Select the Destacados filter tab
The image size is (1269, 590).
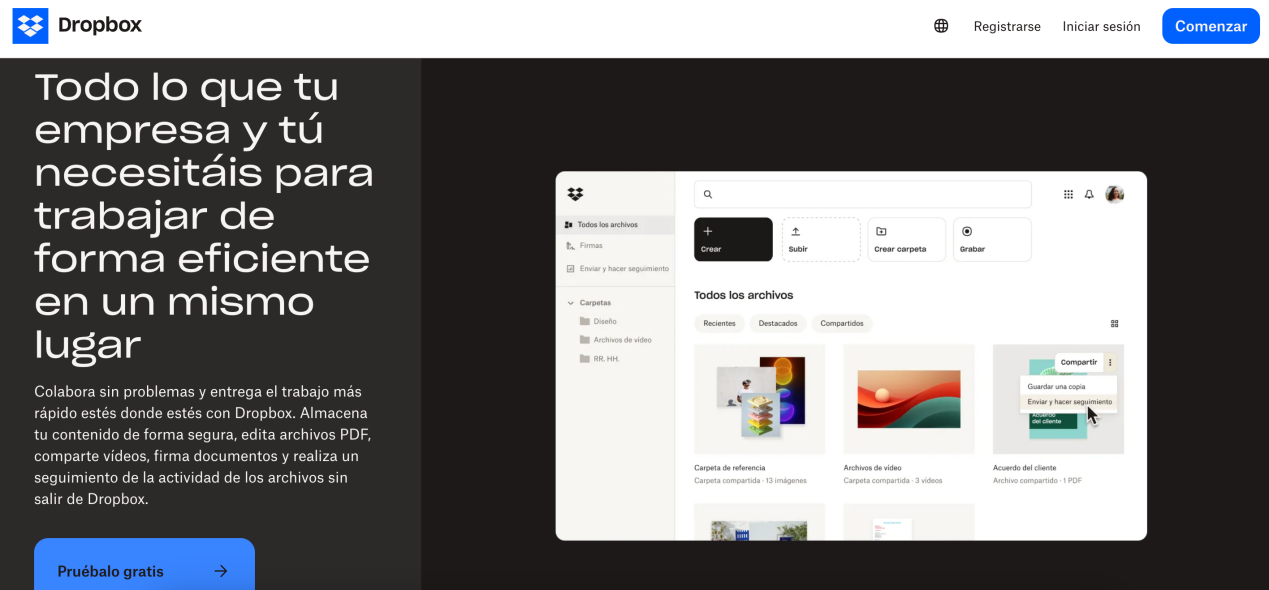tap(778, 323)
